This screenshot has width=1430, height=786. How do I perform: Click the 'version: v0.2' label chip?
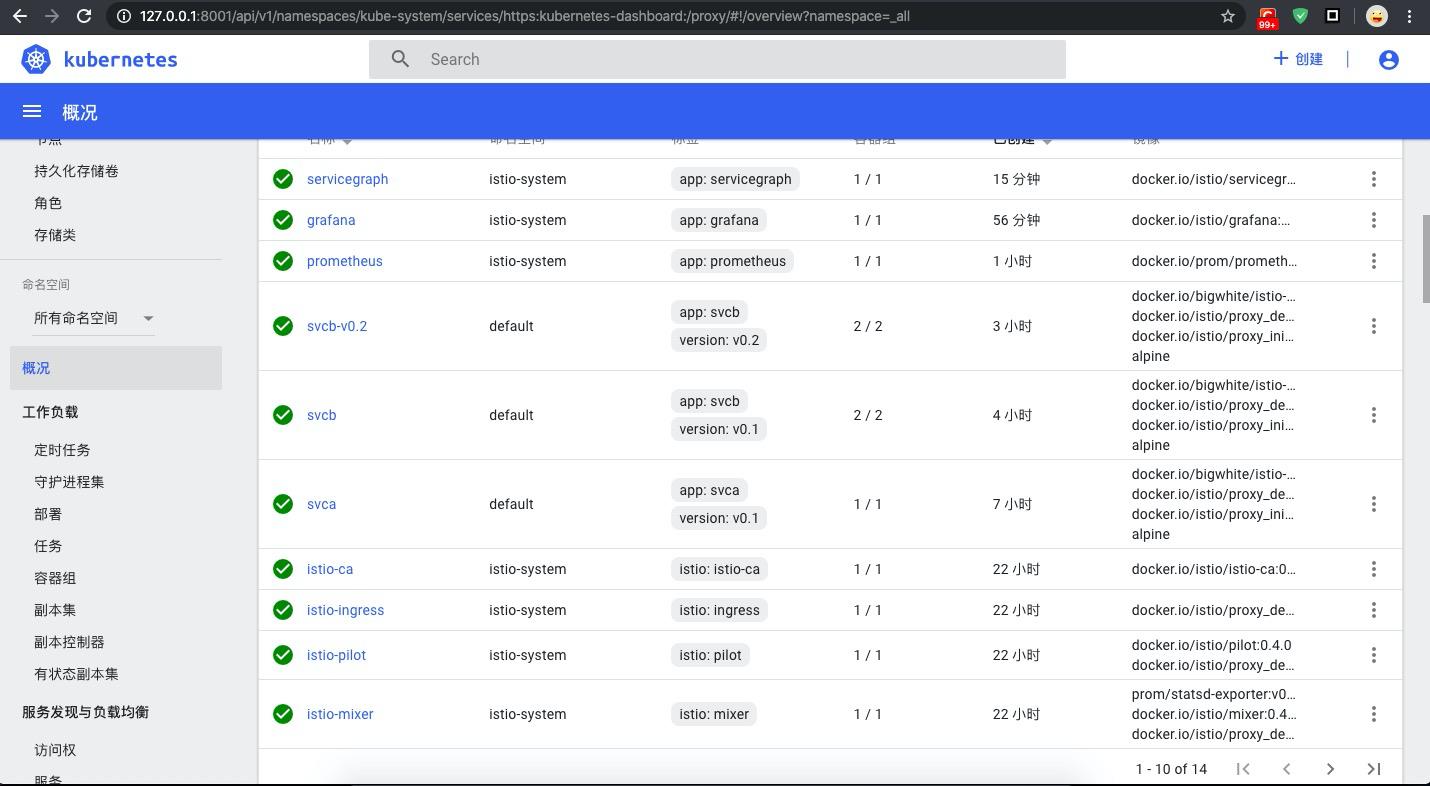(719, 340)
